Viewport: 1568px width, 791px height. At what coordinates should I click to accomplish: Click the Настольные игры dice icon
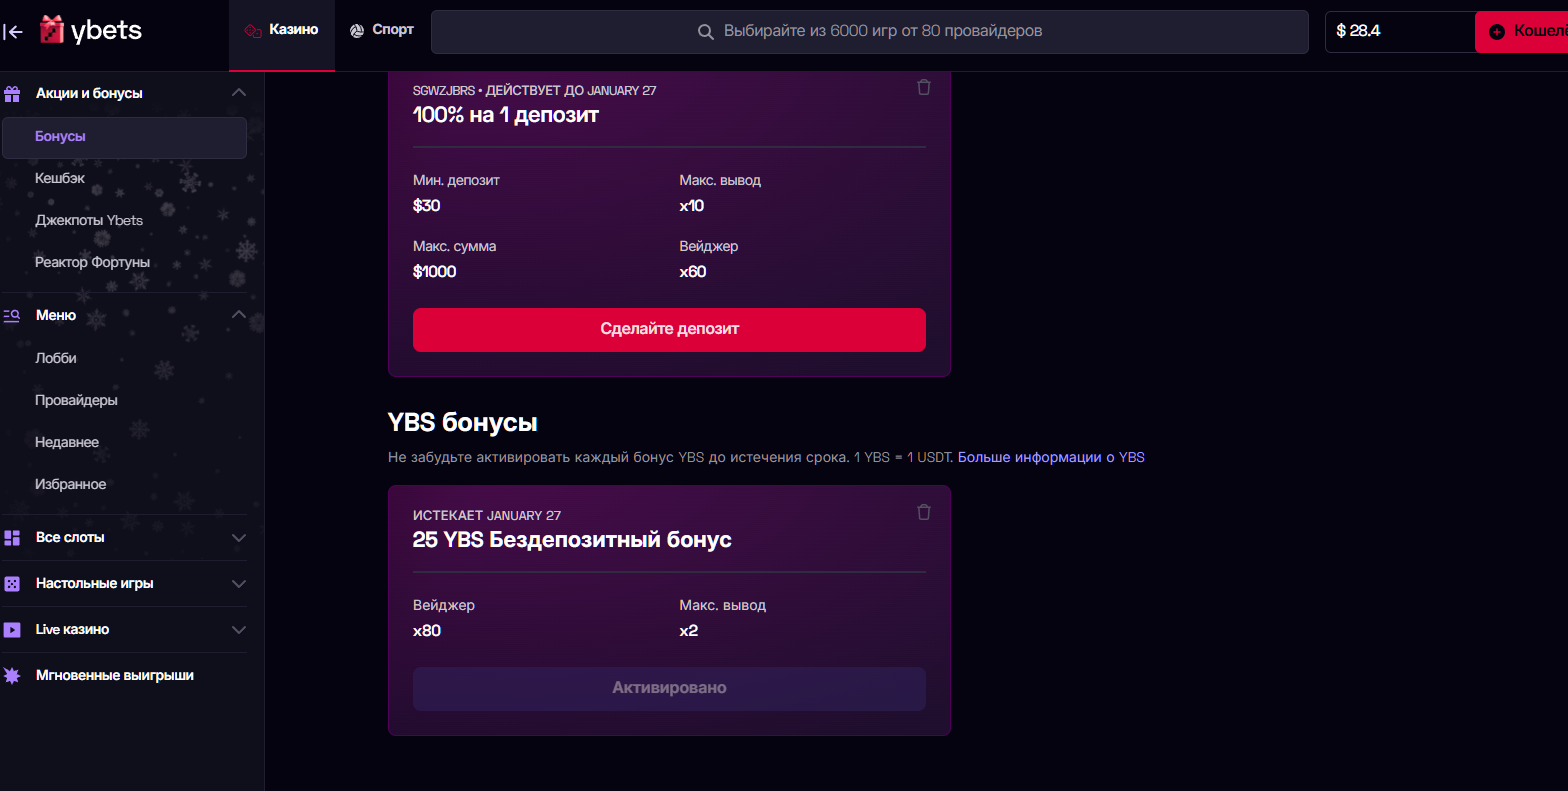[12, 584]
